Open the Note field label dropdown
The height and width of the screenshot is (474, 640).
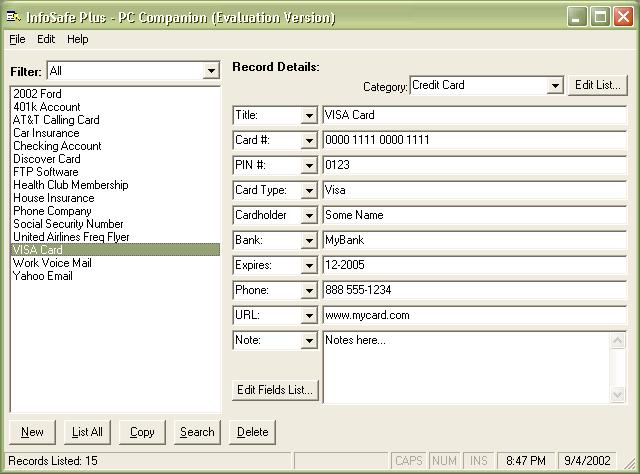coord(309,340)
